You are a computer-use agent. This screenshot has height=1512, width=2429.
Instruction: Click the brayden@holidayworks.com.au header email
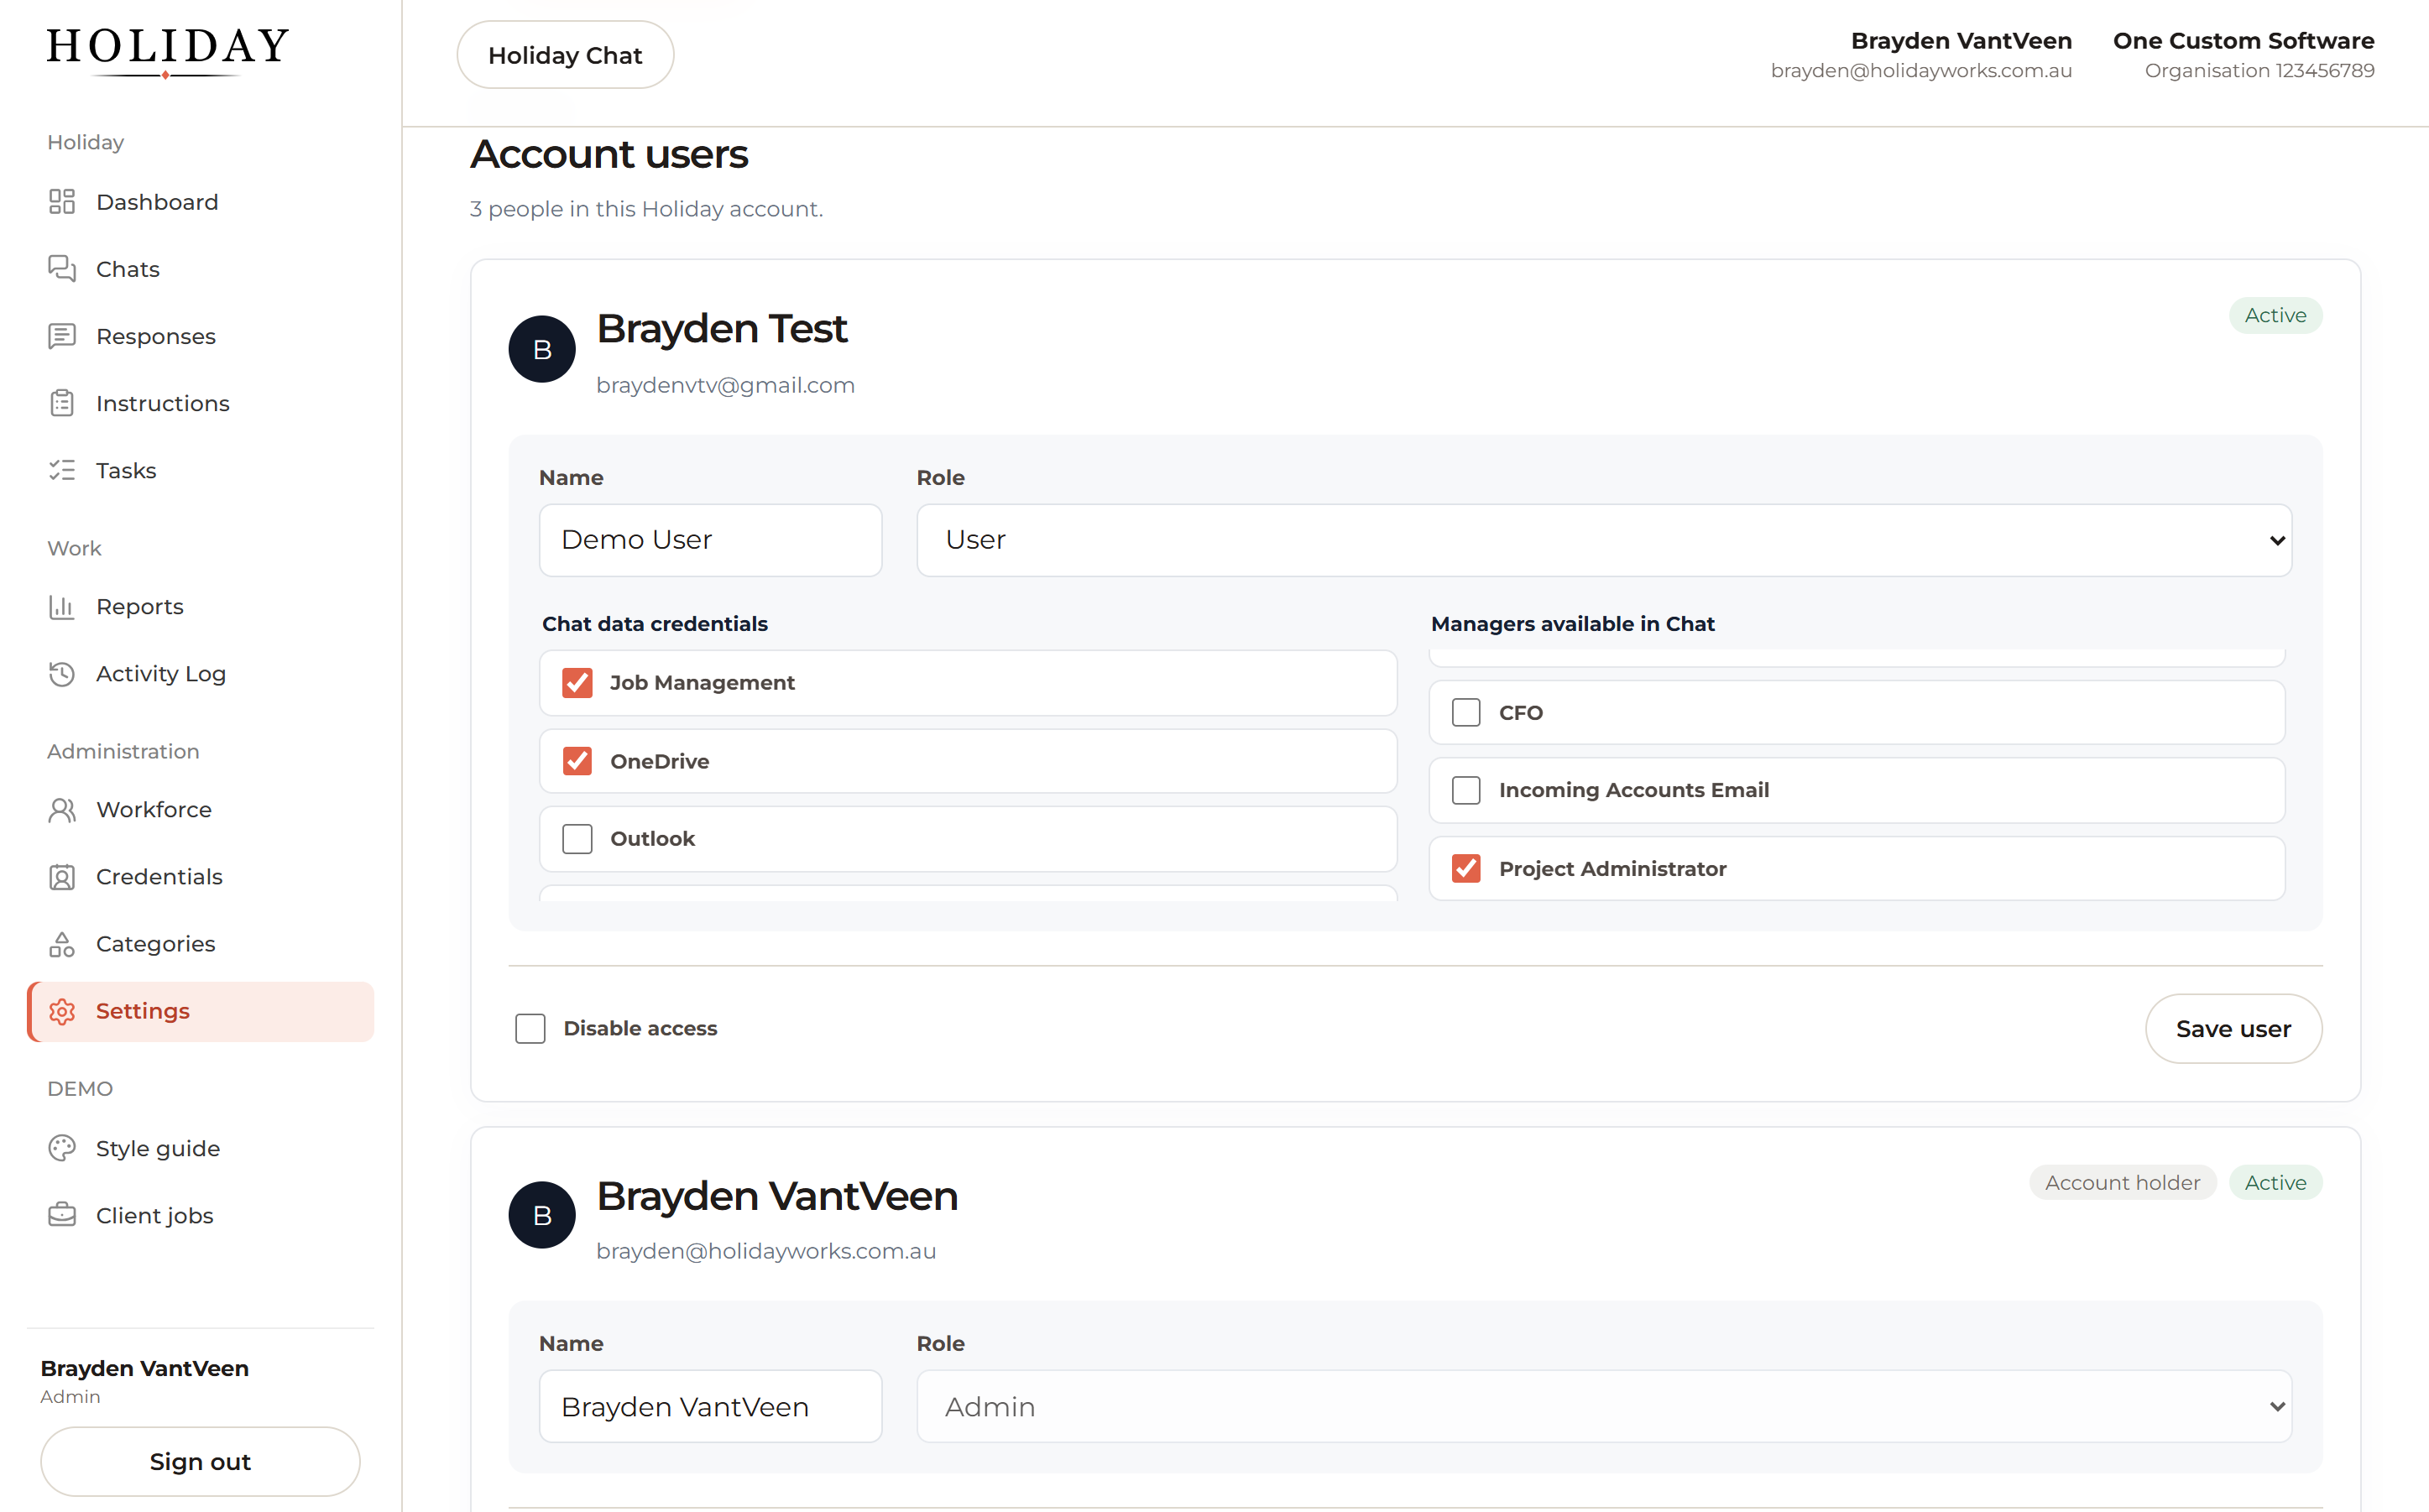point(1921,71)
